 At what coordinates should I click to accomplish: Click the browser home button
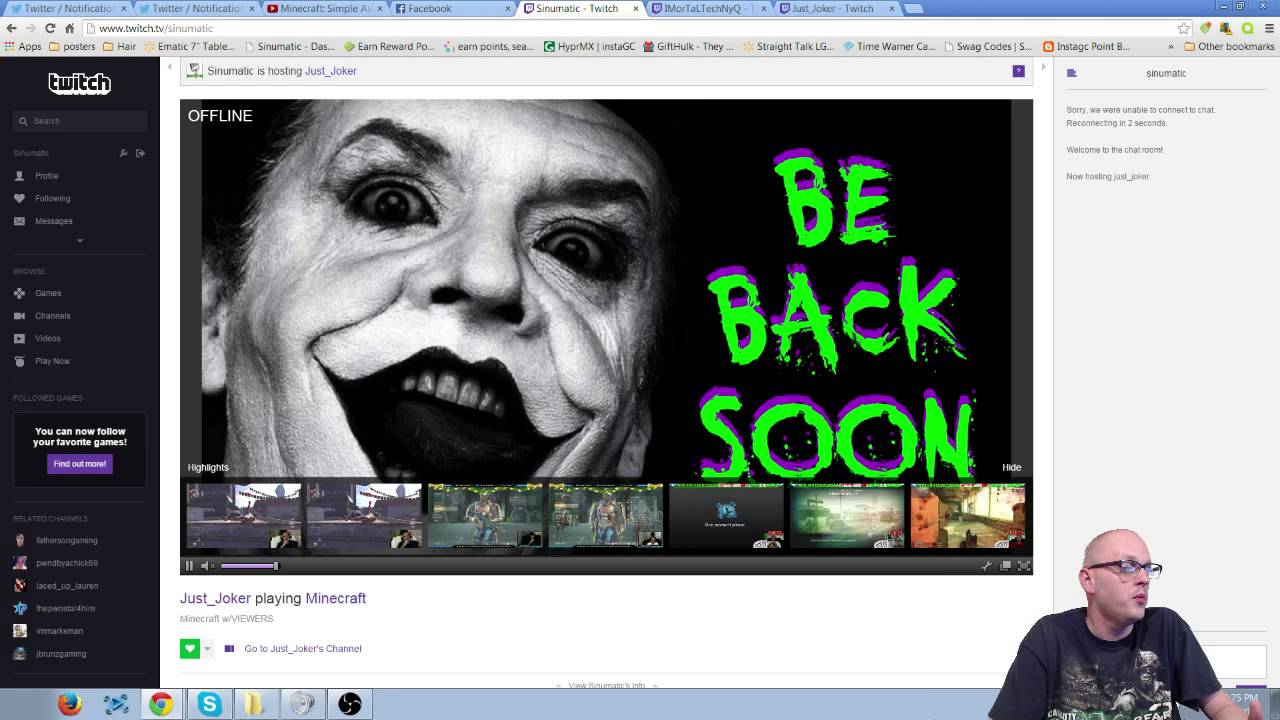69,28
